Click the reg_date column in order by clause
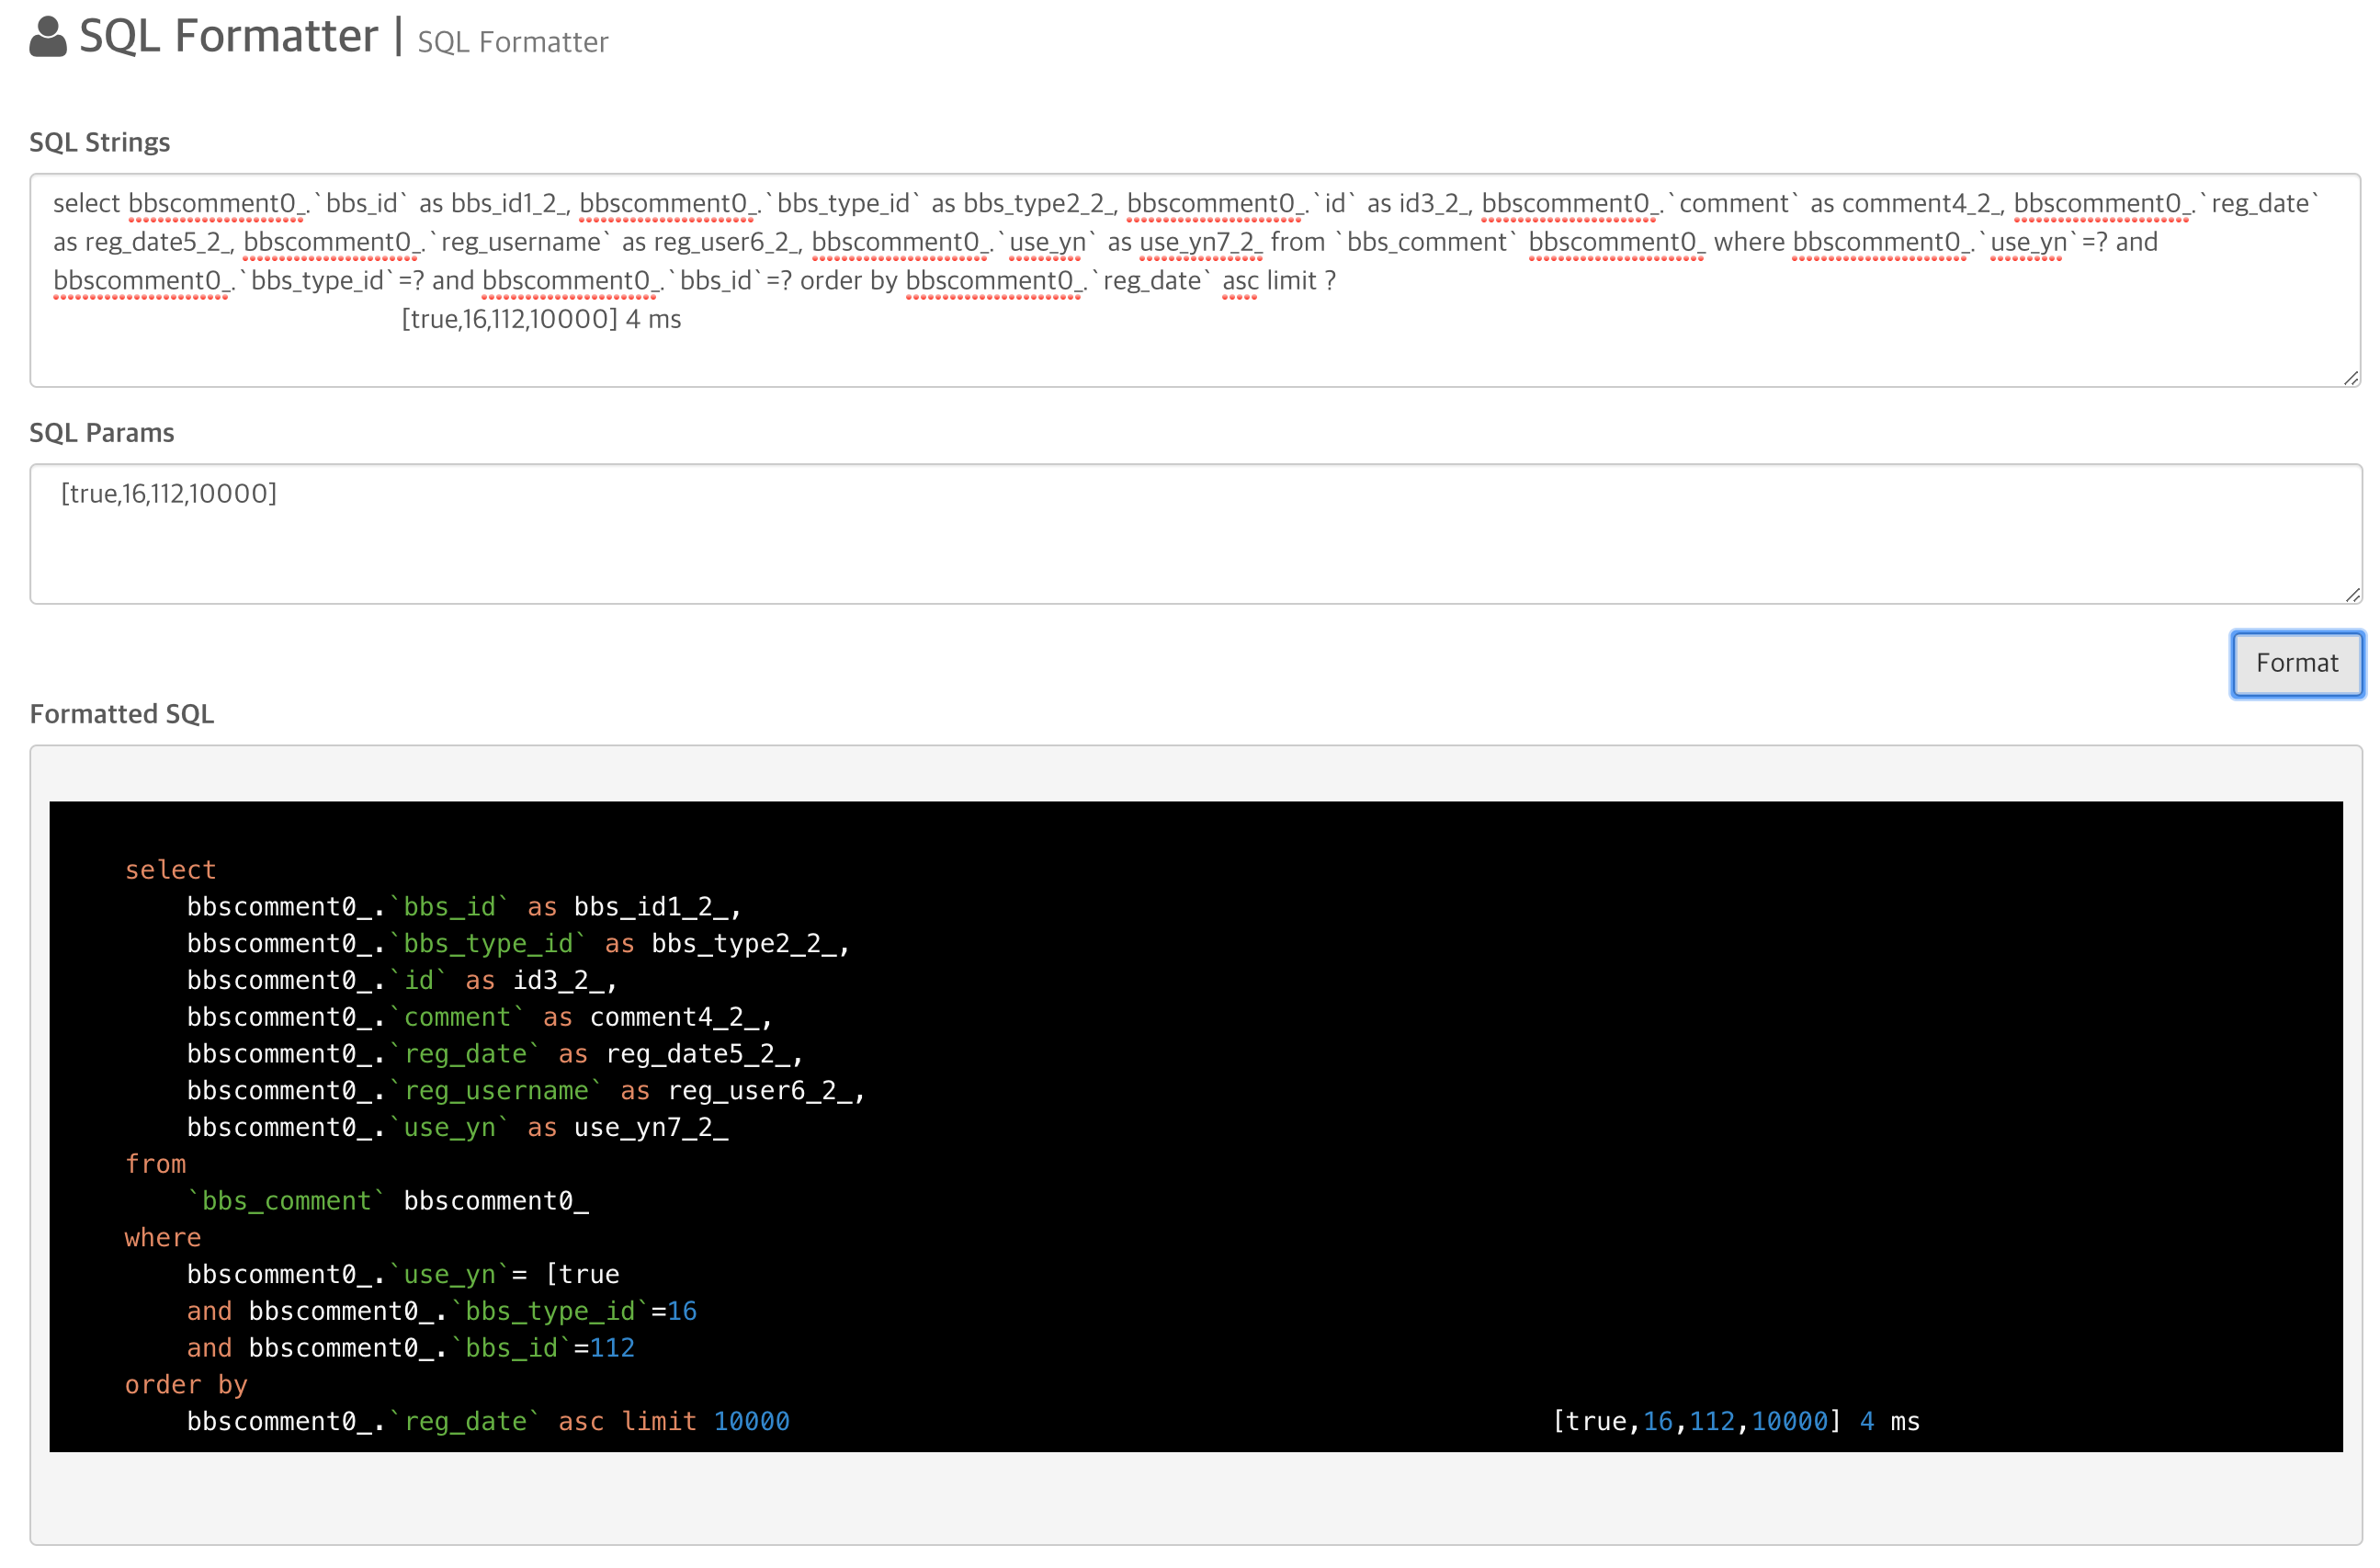The height and width of the screenshot is (1568, 2380). click(x=466, y=1421)
